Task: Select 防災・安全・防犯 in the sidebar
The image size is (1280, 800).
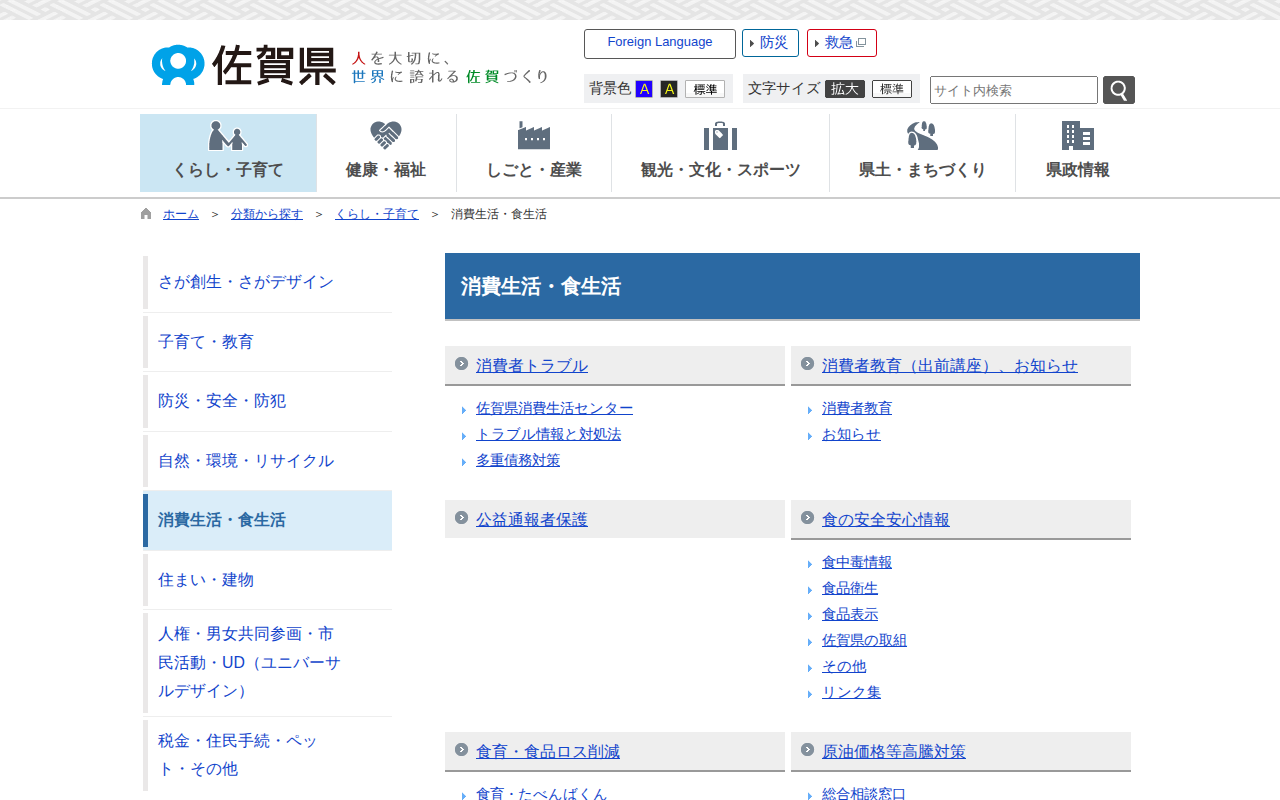Action: [x=222, y=401]
